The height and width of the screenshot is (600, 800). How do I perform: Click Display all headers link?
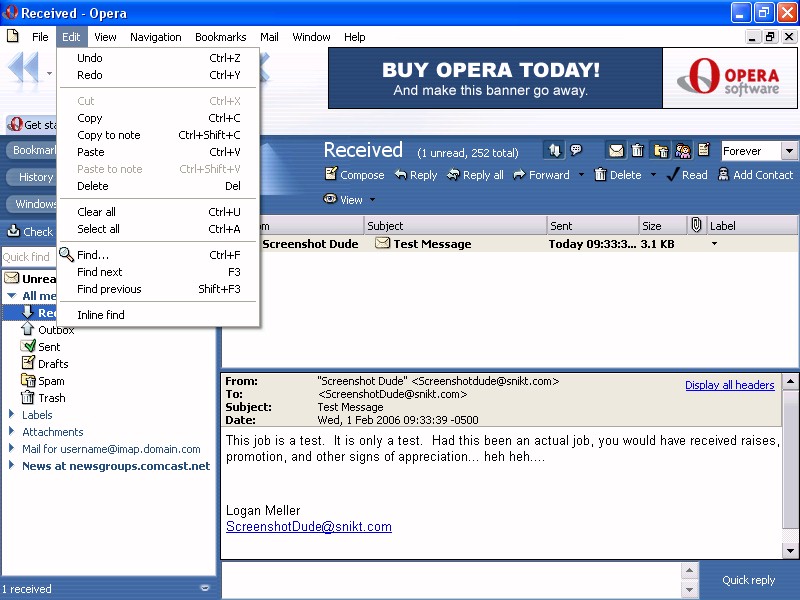[x=730, y=385]
